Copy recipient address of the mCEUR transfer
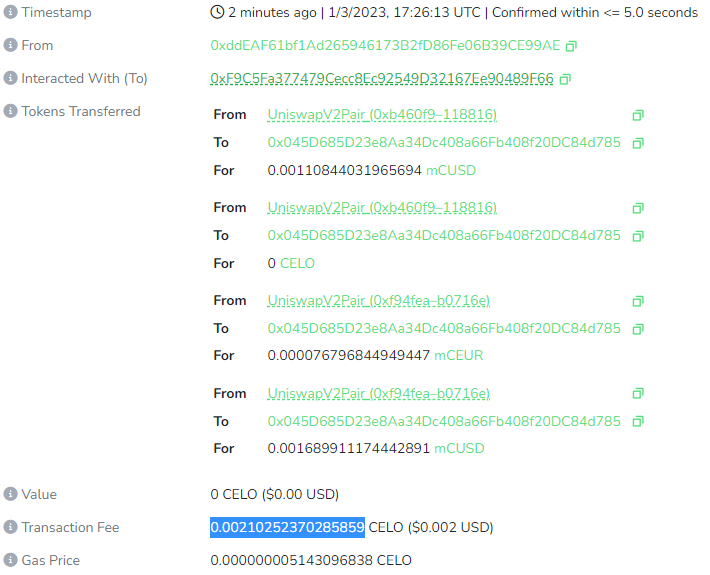This screenshot has width=710, height=575. (x=638, y=329)
